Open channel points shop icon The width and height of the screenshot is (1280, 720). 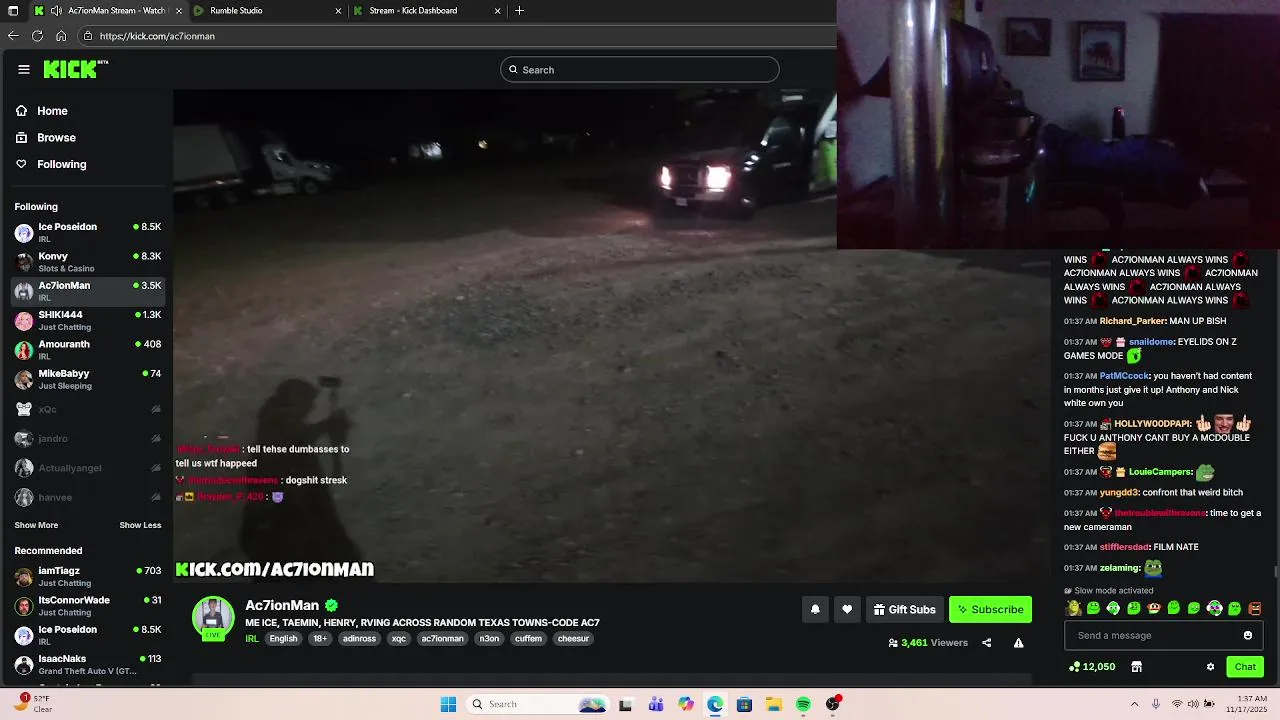click(x=1136, y=667)
